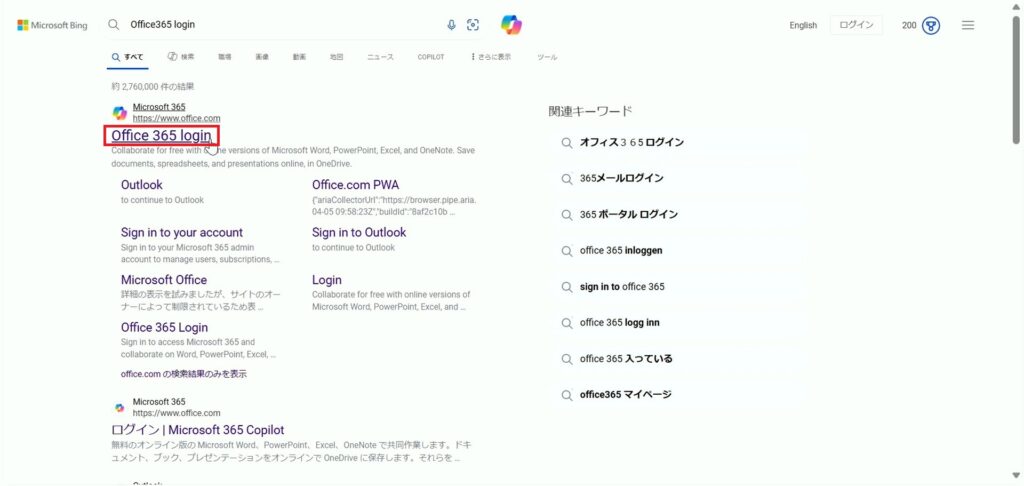Click search icon beside オフィス365ログイン
Screen dimensions: 1024x486
567,142
